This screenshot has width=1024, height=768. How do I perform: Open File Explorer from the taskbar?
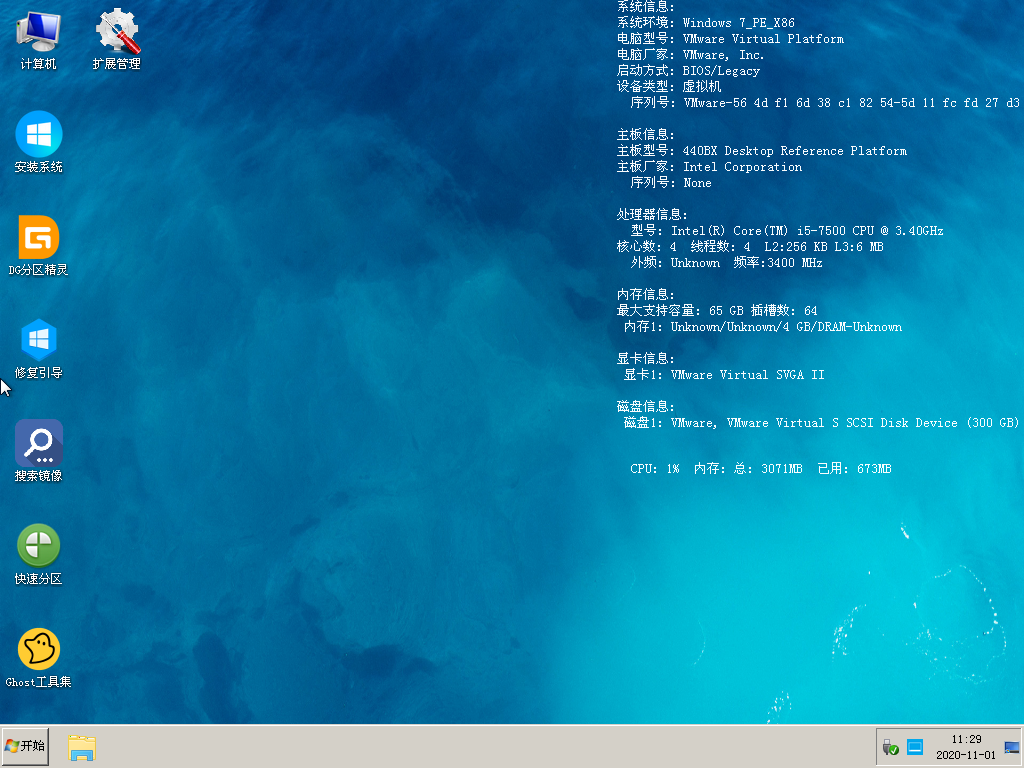pos(82,747)
